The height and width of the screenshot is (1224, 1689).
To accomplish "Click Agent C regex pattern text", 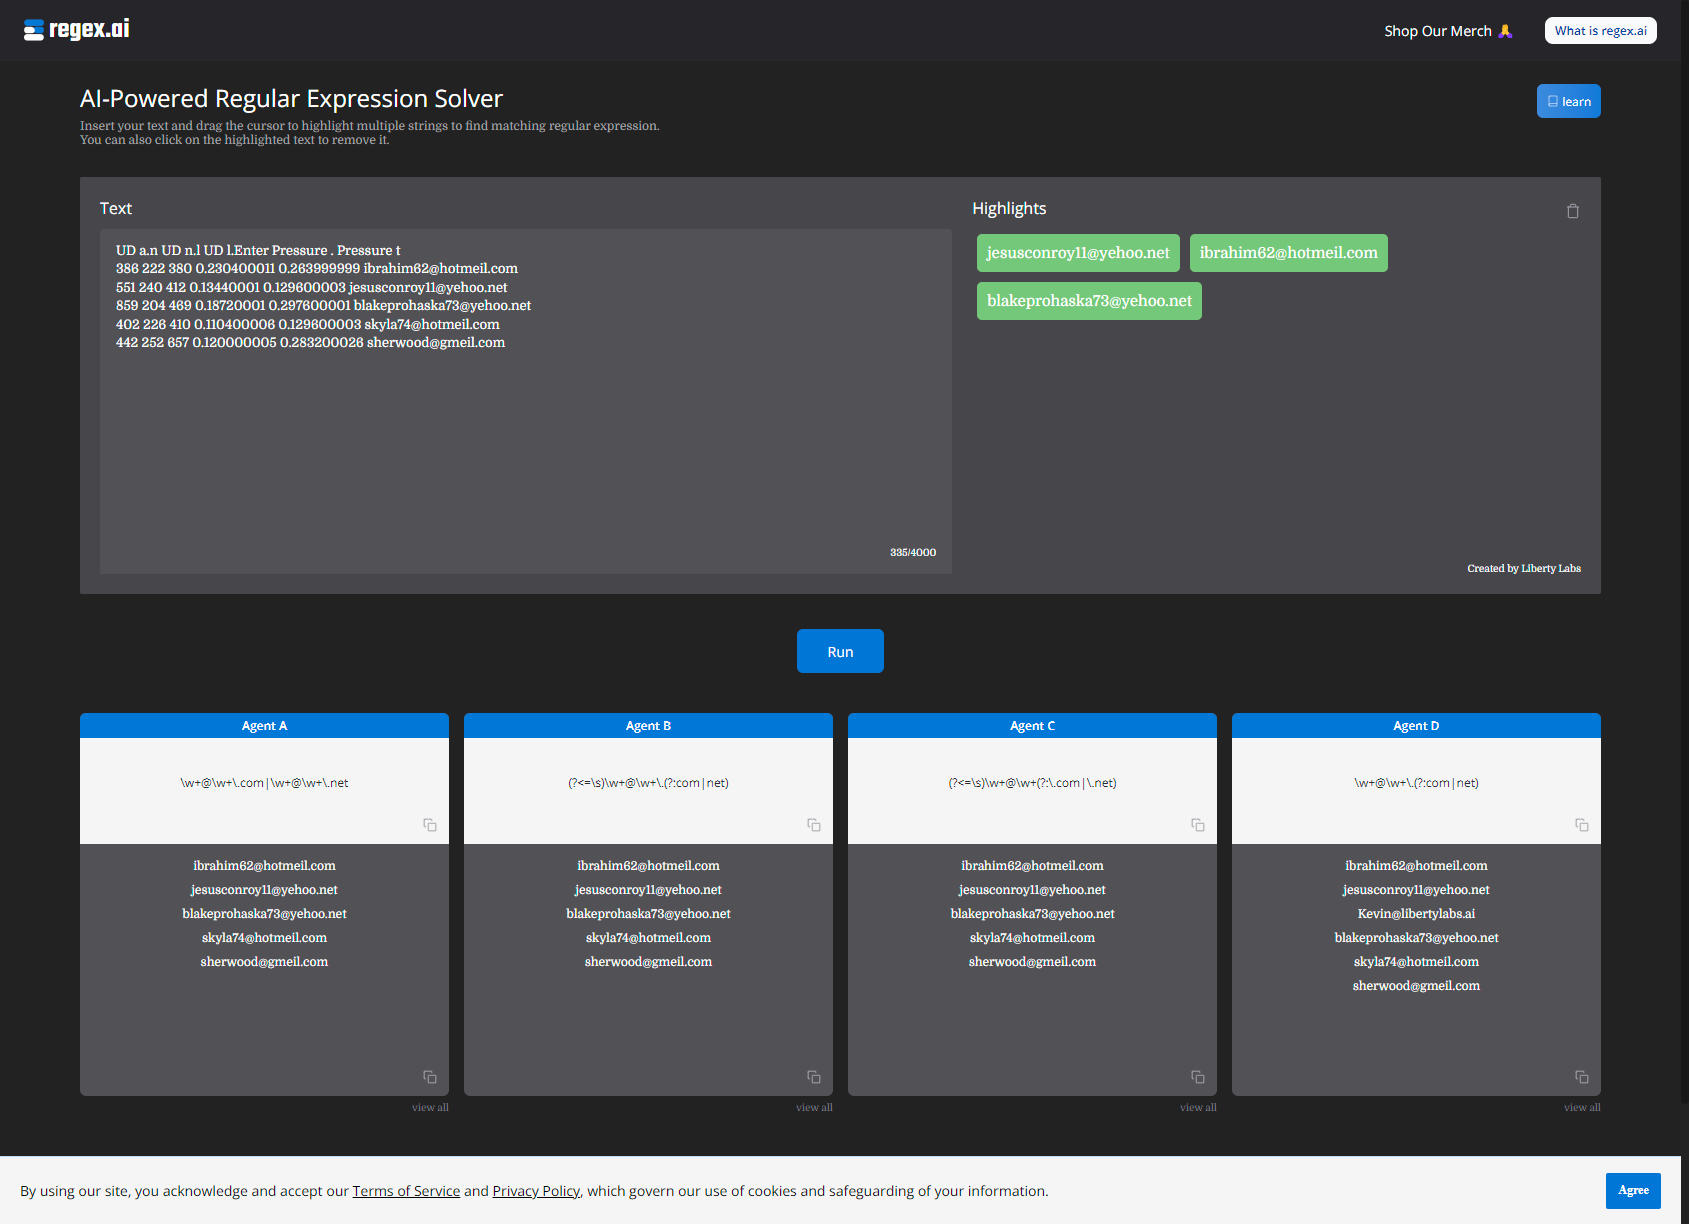I will (1032, 783).
